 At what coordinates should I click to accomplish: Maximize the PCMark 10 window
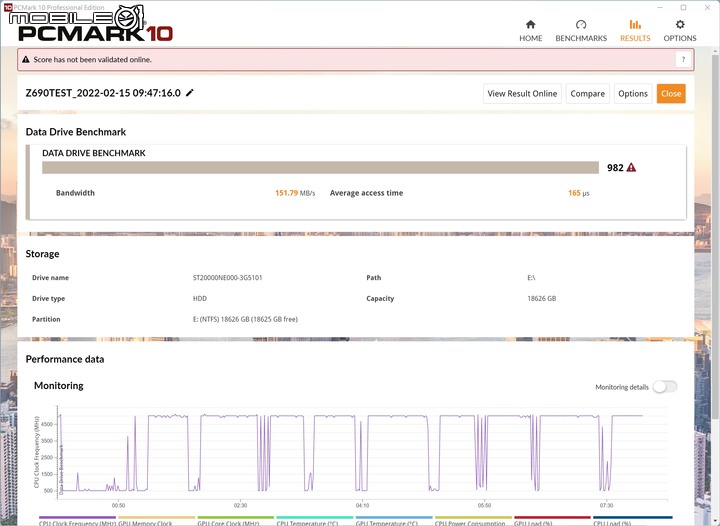[683, 7]
